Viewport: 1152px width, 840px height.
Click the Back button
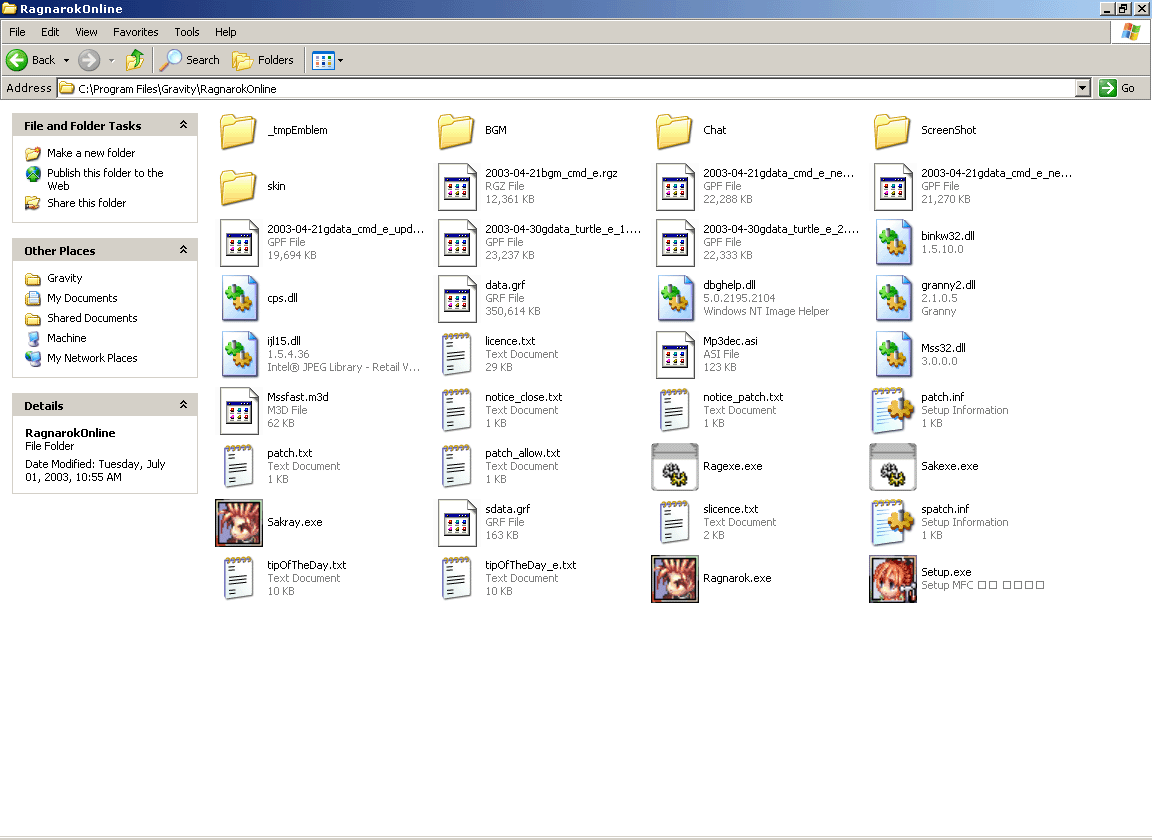click(31, 60)
